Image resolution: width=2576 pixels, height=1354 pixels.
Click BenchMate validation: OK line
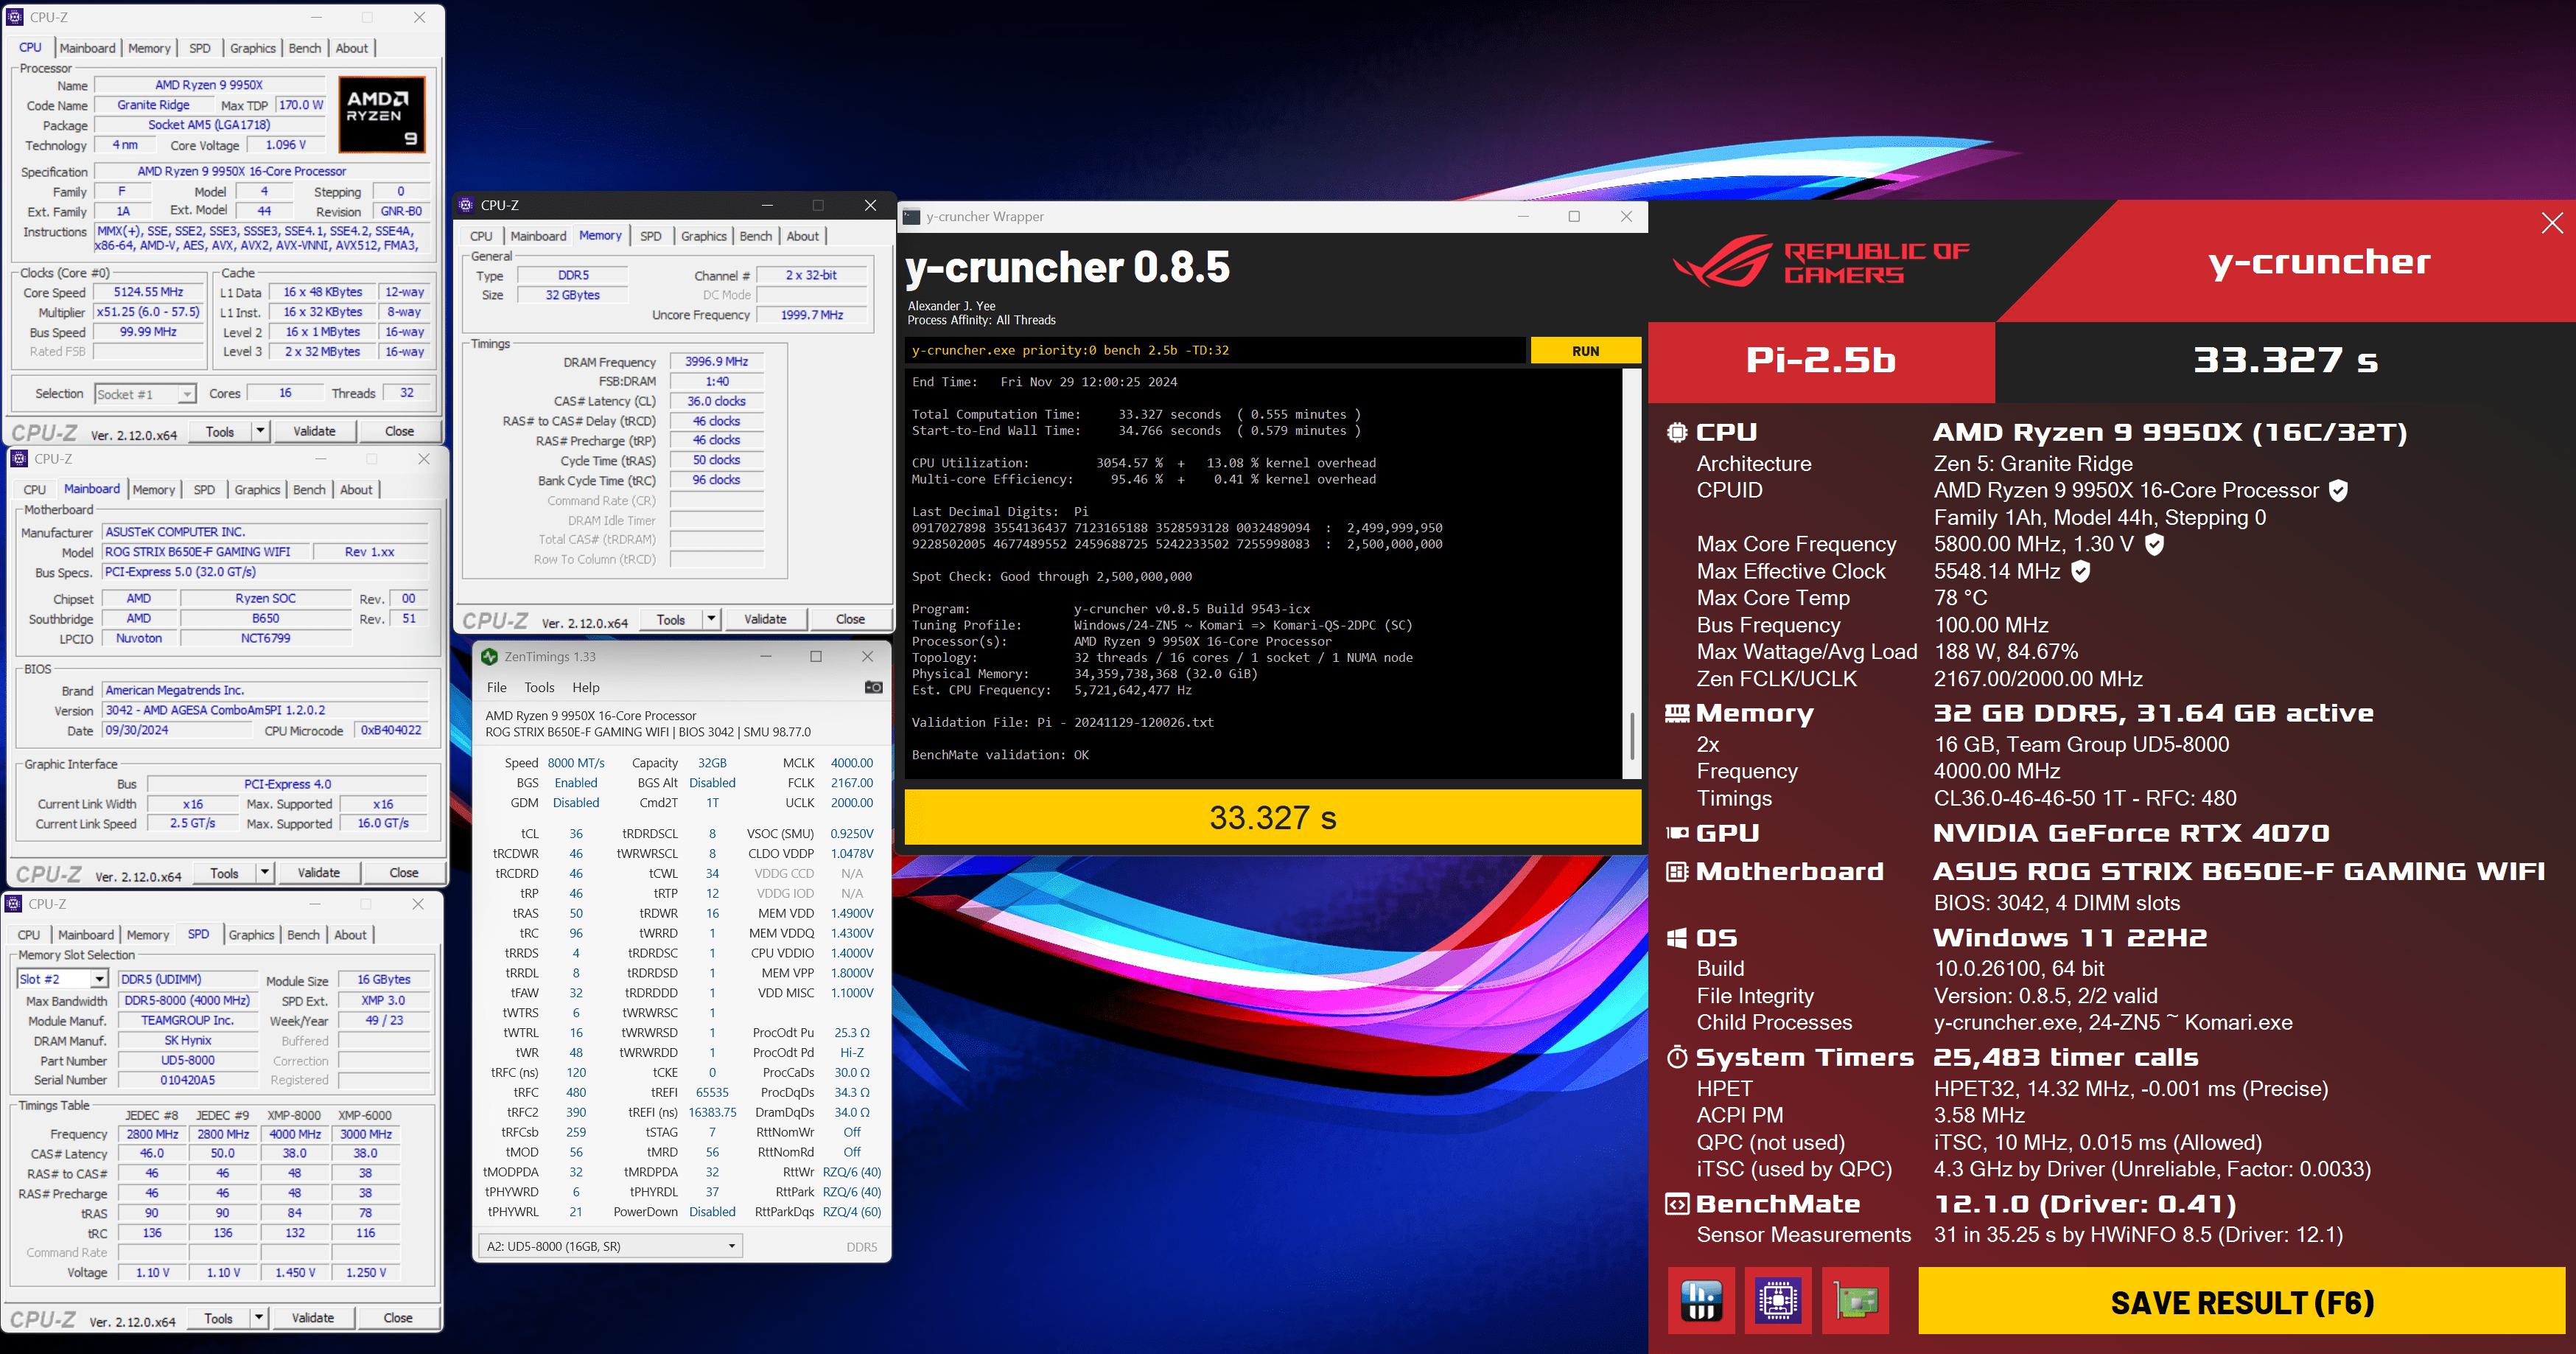point(1000,755)
